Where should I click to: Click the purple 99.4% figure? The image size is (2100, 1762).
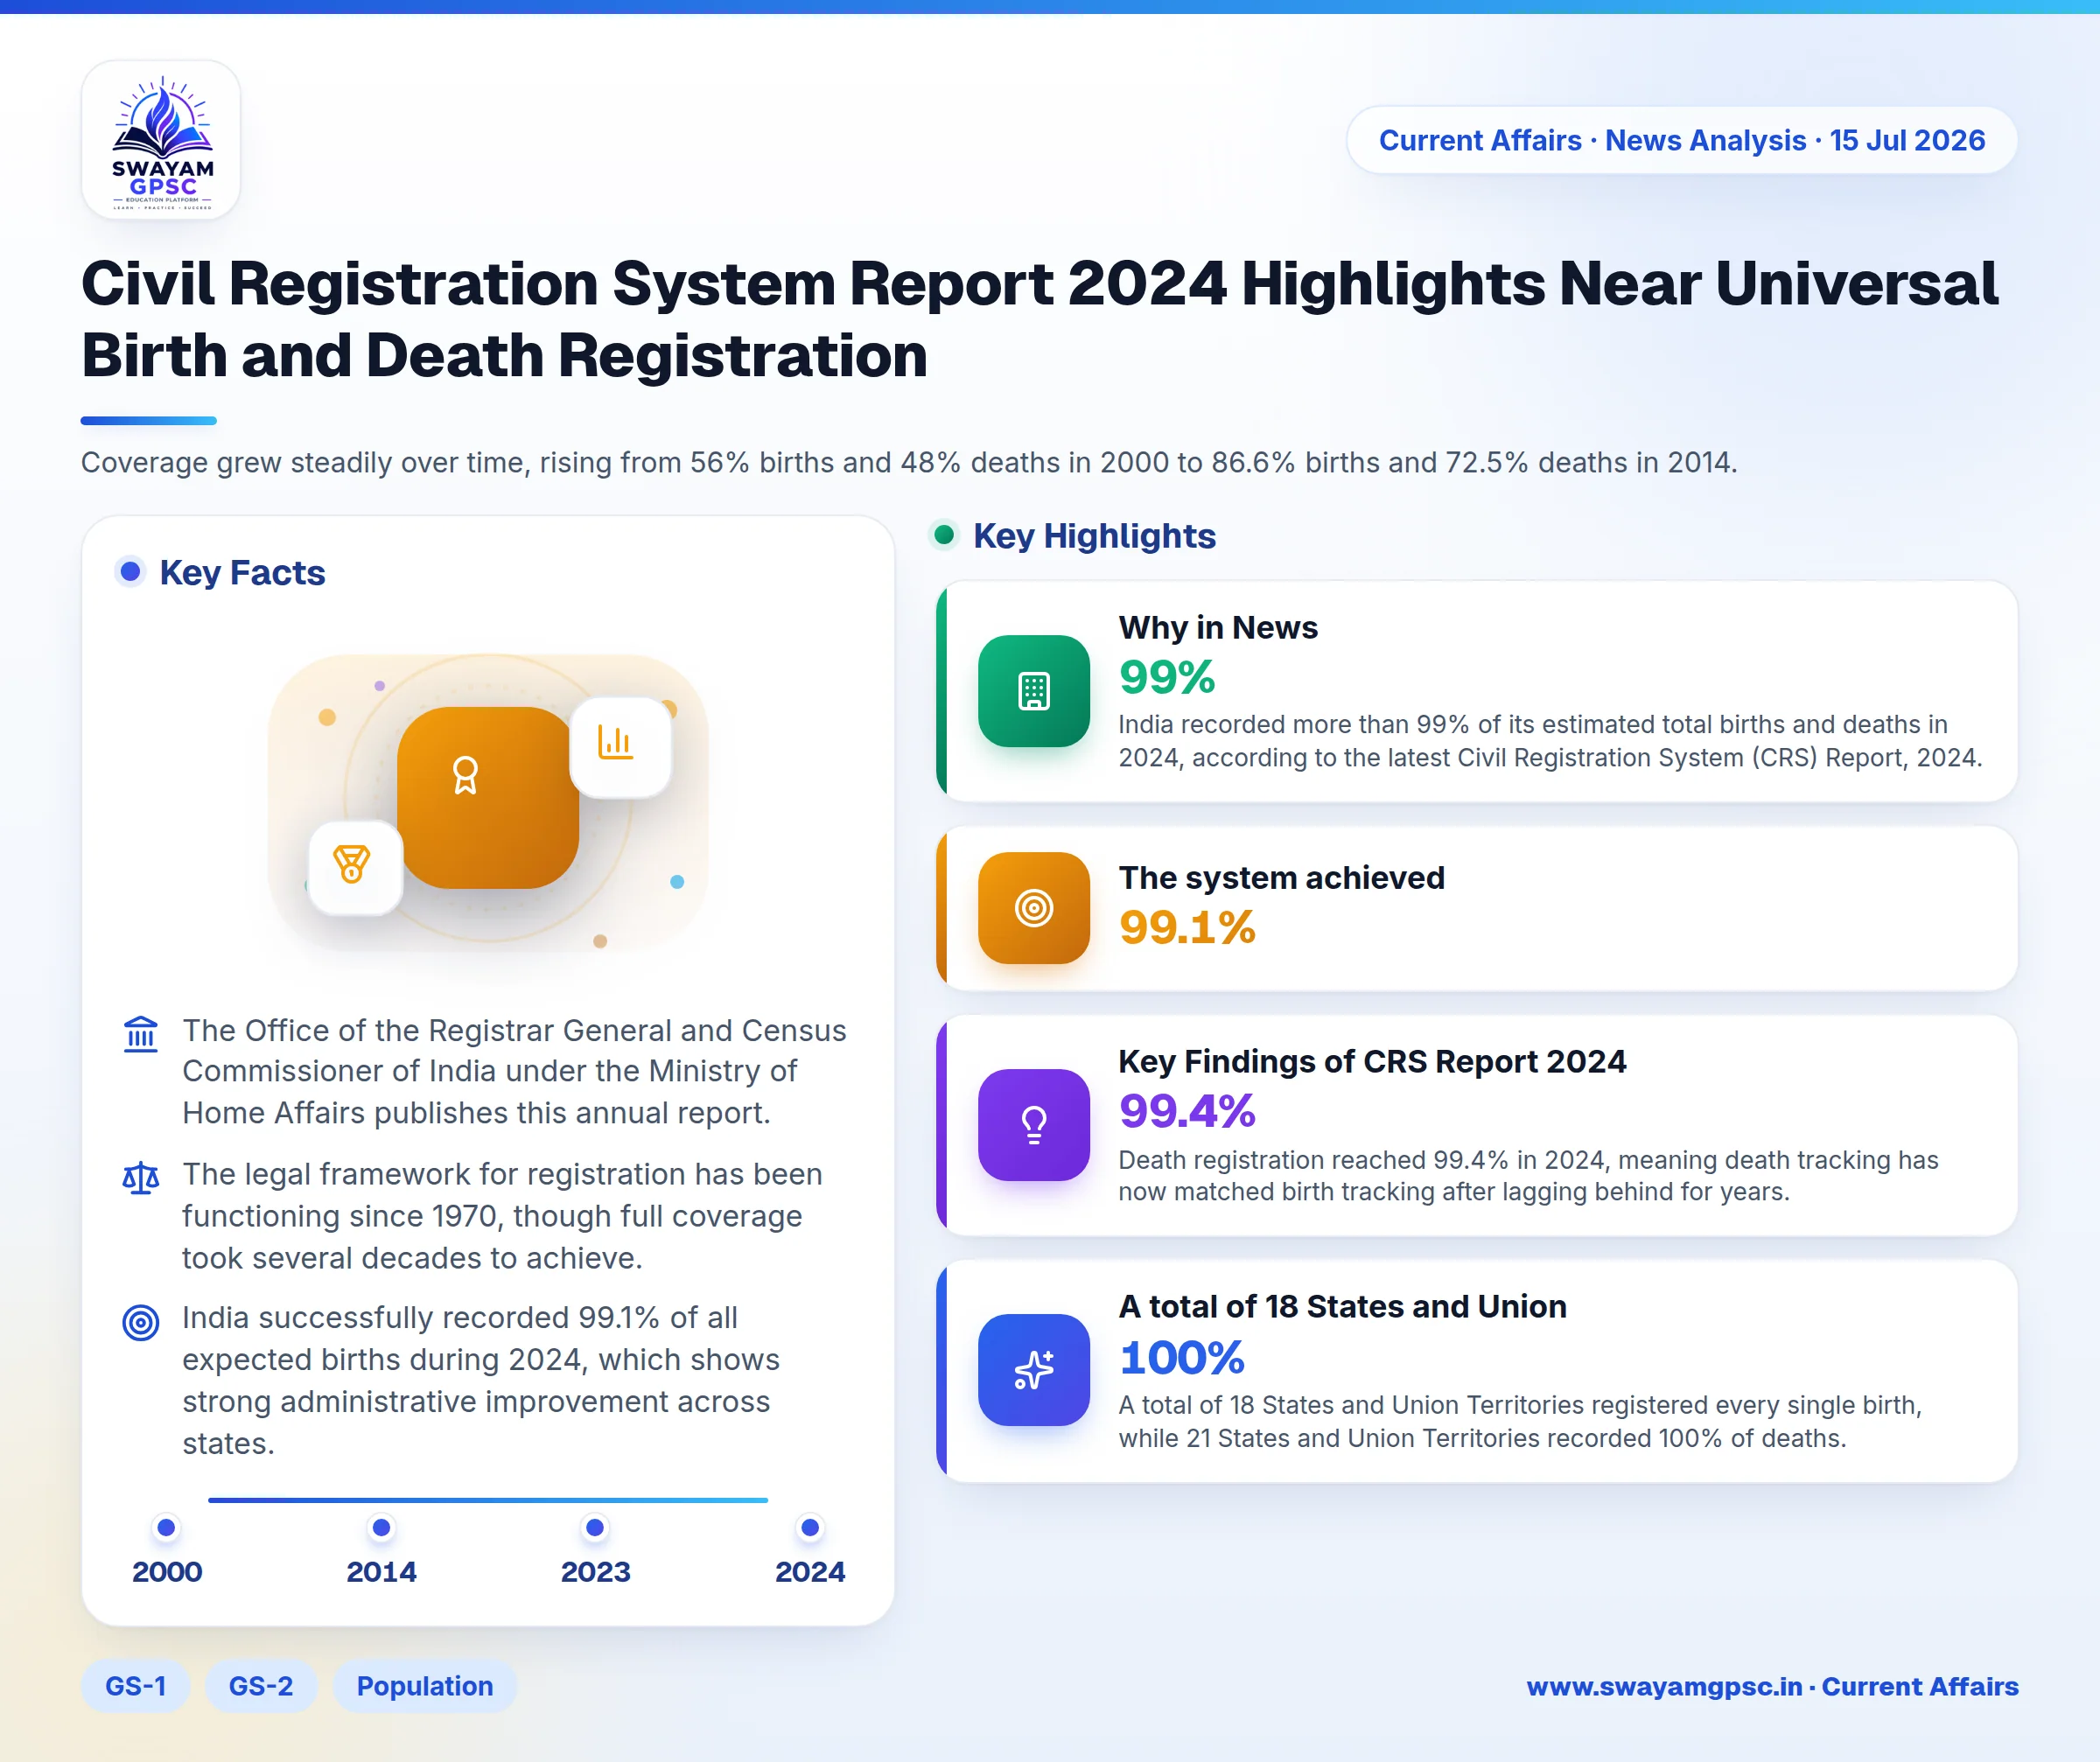coord(1187,1111)
